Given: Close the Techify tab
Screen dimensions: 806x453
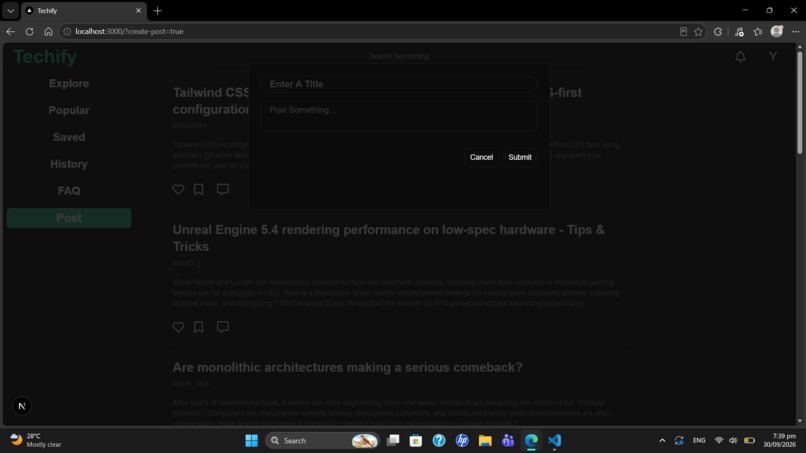Looking at the screenshot, I should tap(138, 10).
